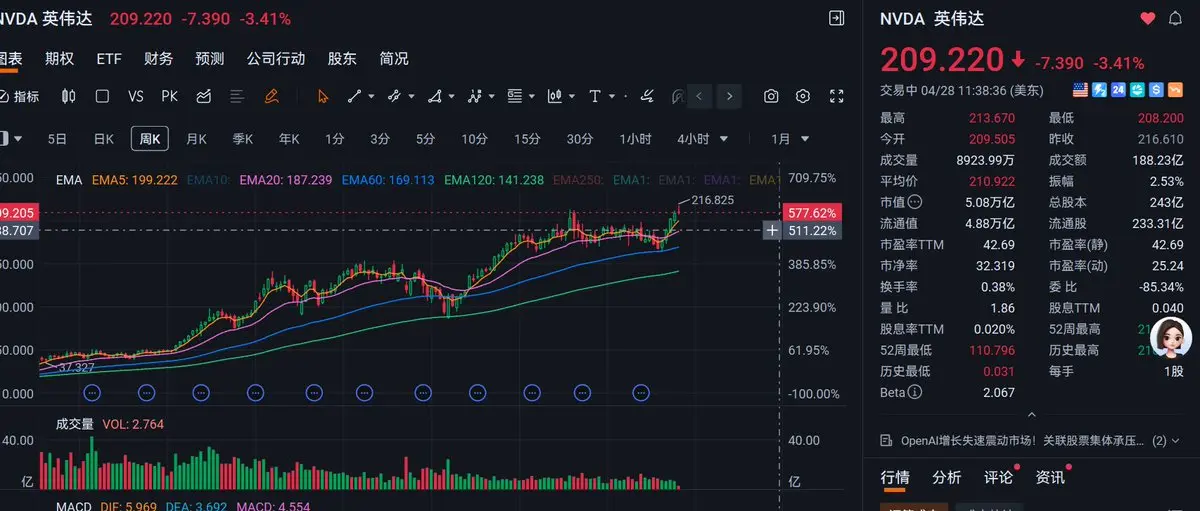Screen dimensions: 1200x511
Task: Click the blue dollar sign badge icon
Action: tap(1156, 90)
